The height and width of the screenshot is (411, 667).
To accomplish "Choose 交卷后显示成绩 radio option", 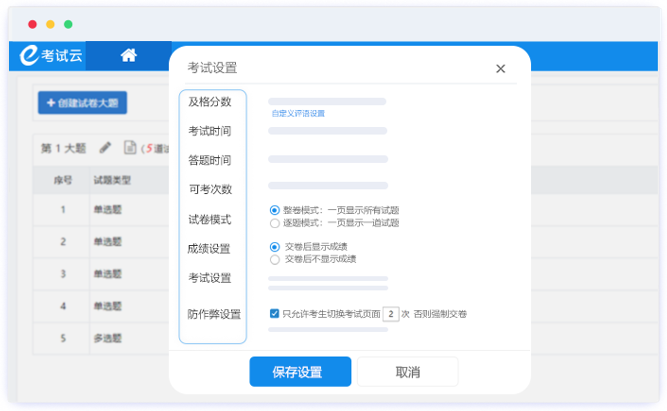I will [275, 246].
